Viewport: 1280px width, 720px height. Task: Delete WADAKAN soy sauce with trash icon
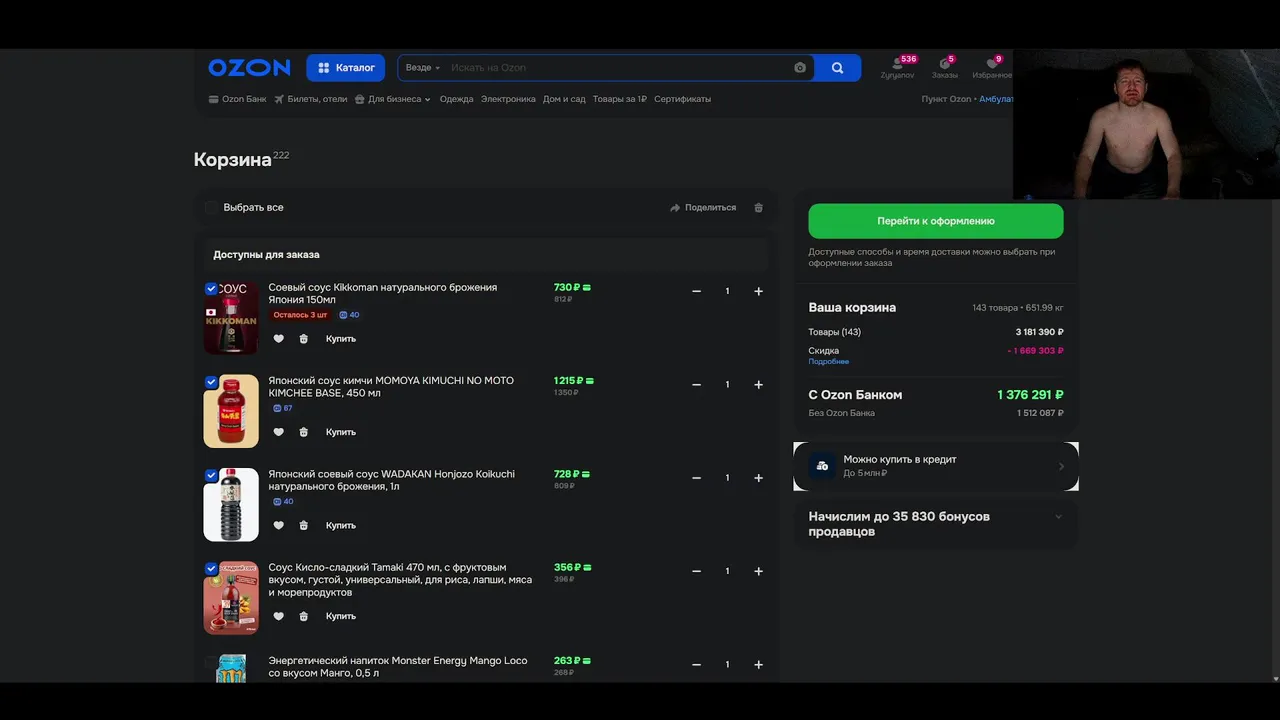(304, 525)
